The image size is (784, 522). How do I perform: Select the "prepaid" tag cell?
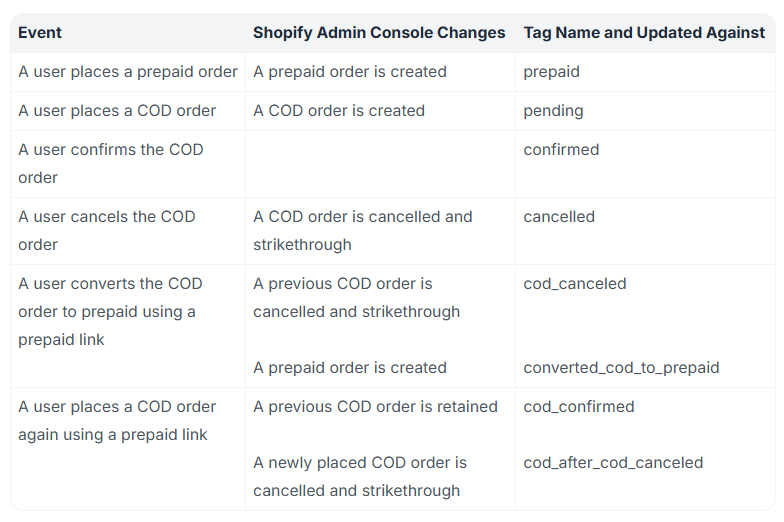[551, 72]
